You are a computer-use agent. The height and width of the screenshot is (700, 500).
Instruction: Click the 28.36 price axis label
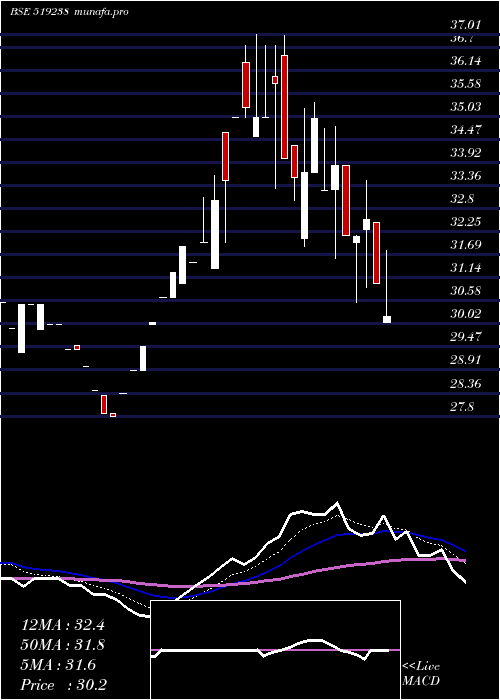(466, 383)
